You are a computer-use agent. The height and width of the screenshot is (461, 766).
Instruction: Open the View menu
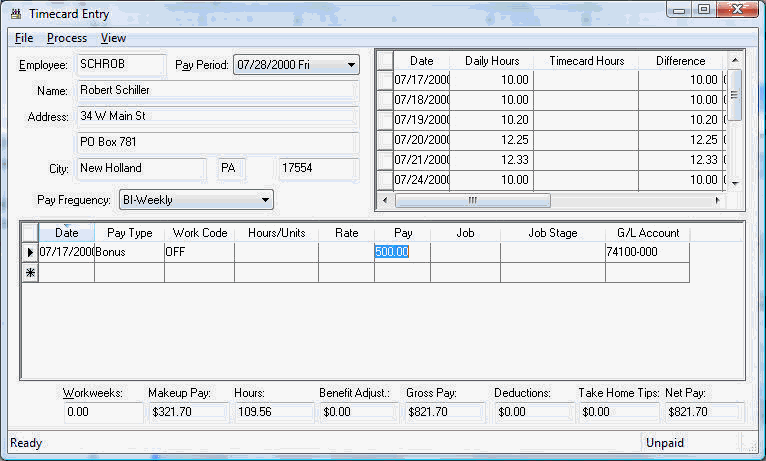[x=113, y=38]
